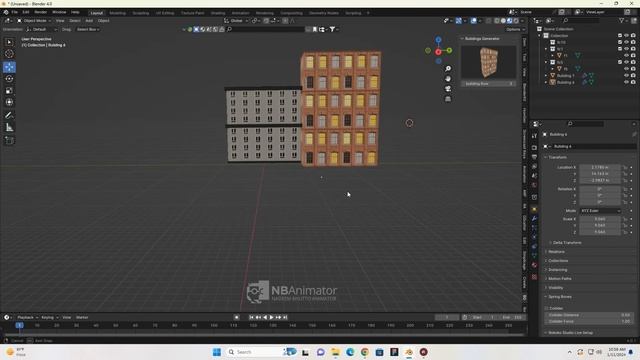
Task: Select the Add Cube tool
Action: 9,140
